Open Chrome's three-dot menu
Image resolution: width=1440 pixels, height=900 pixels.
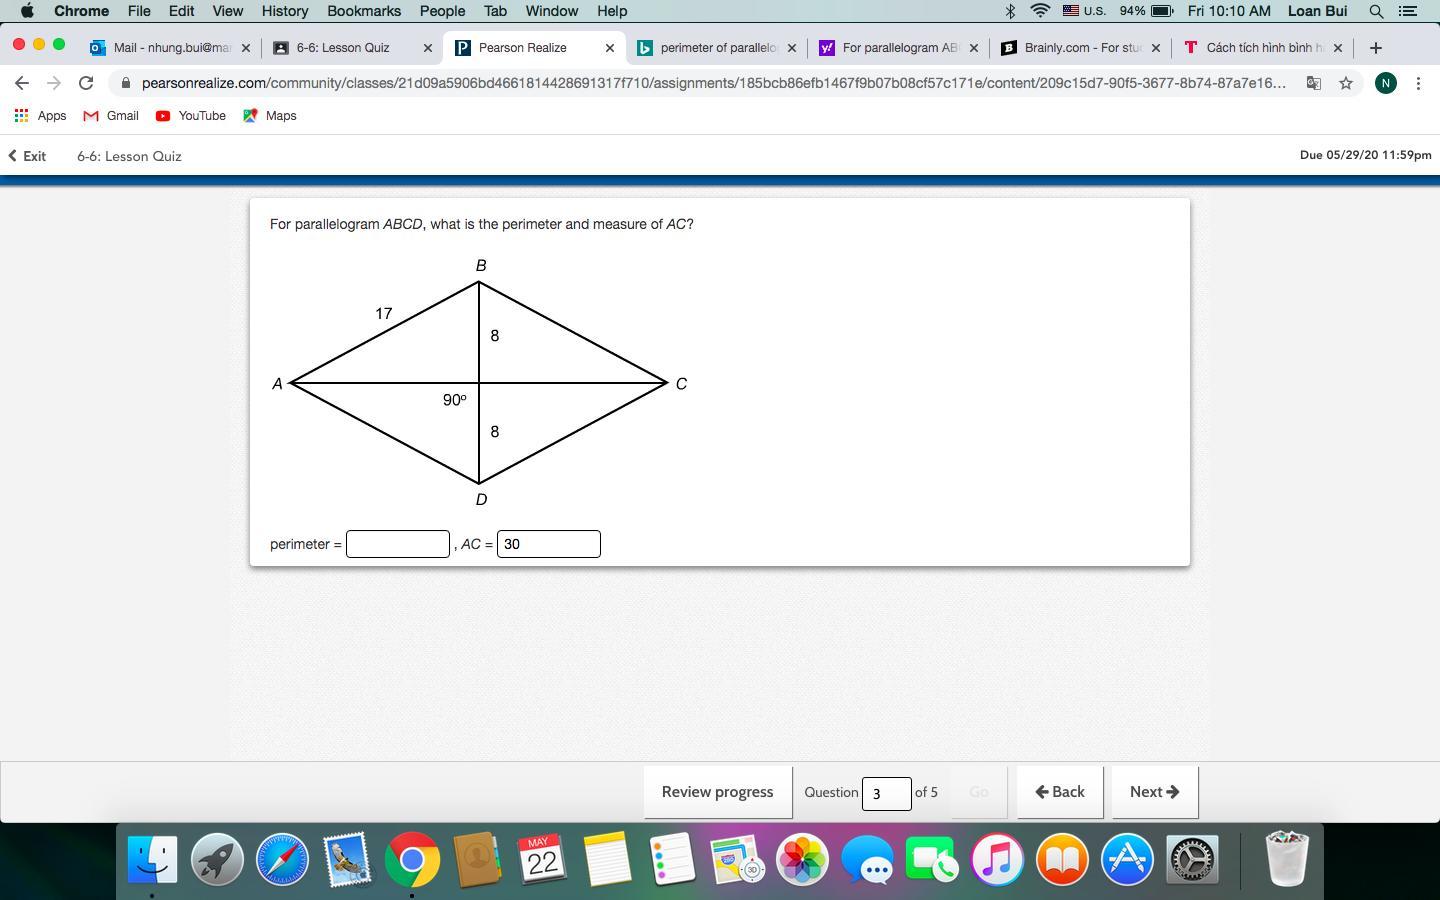(x=1418, y=83)
